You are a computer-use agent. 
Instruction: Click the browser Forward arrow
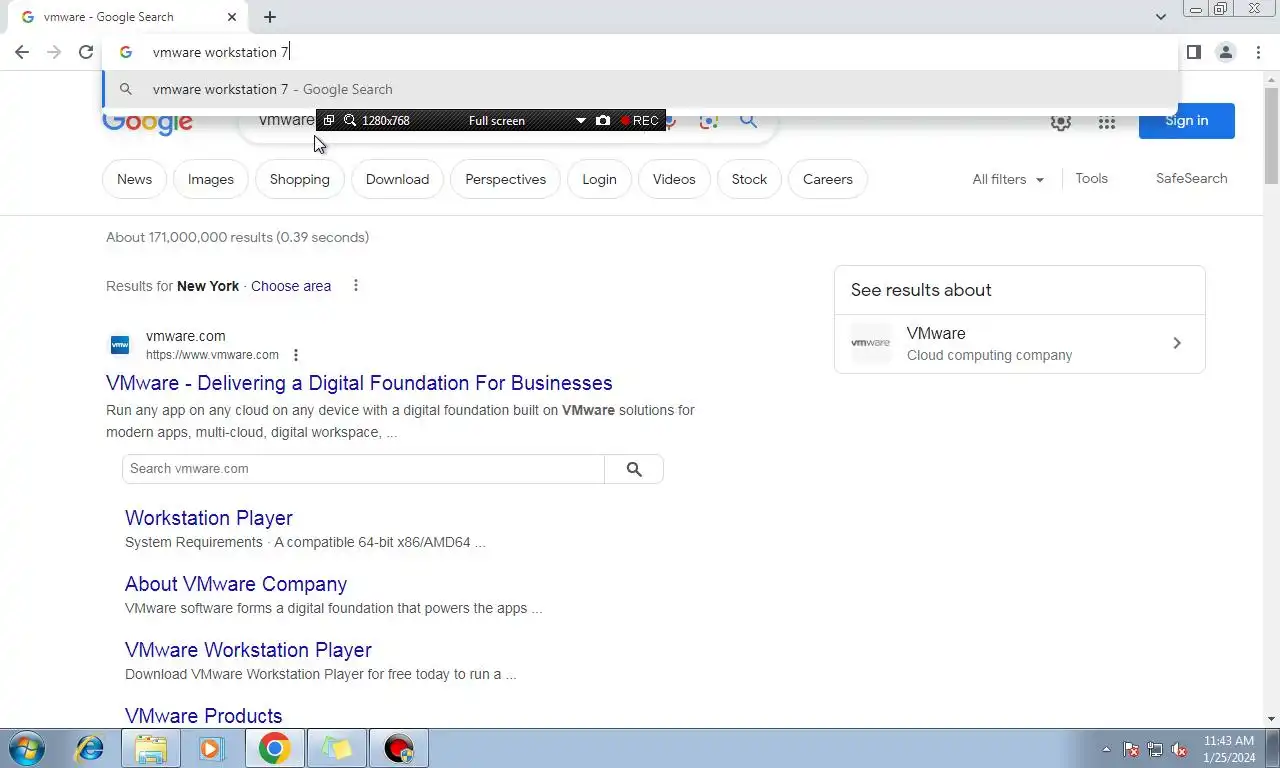[54, 52]
